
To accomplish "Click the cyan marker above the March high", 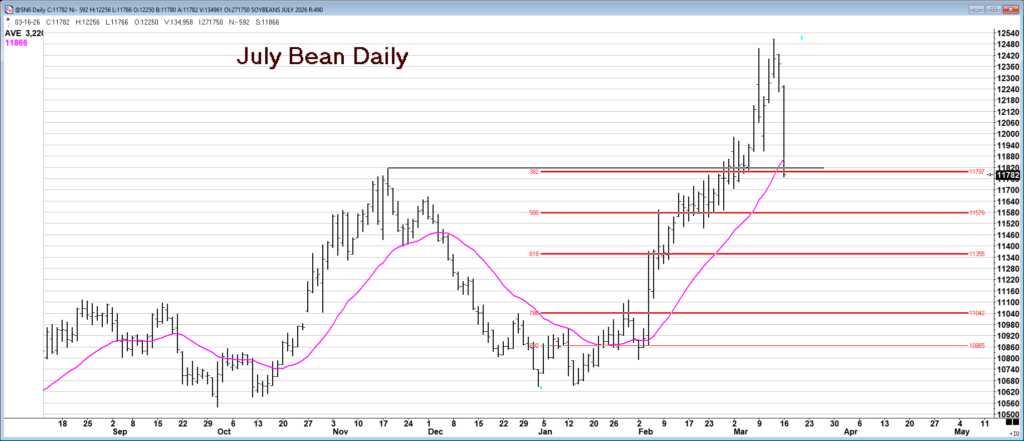I will point(801,37).
